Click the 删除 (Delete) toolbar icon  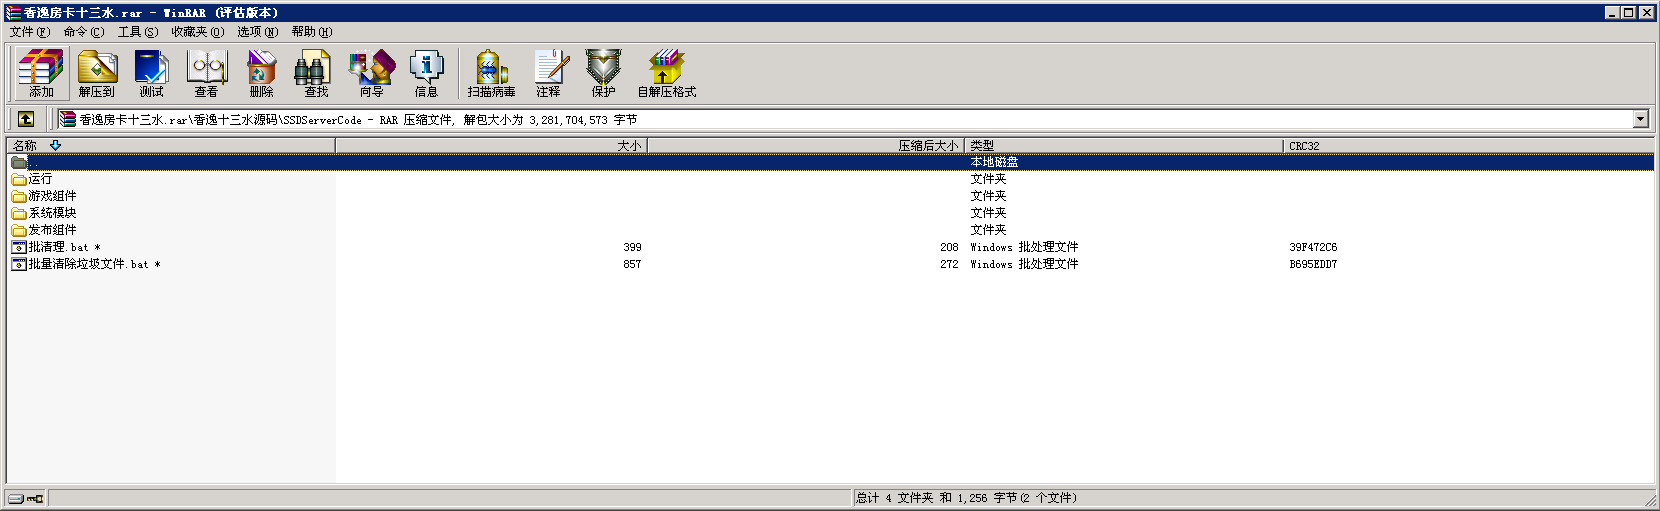point(261,73)
